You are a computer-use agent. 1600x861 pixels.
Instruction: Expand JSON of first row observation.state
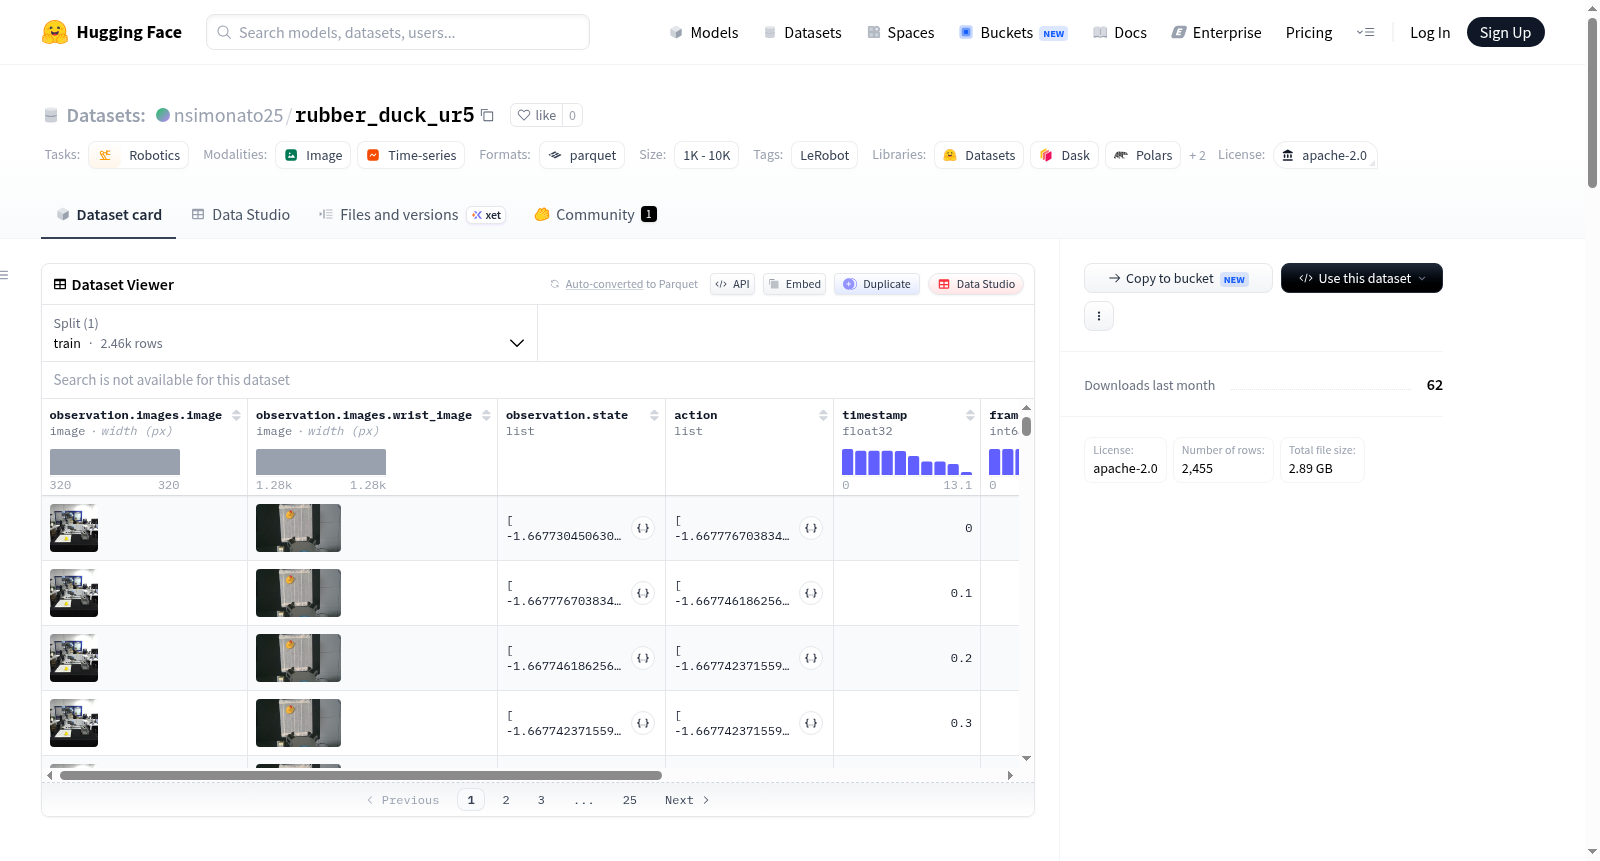(x=643, y=528)
